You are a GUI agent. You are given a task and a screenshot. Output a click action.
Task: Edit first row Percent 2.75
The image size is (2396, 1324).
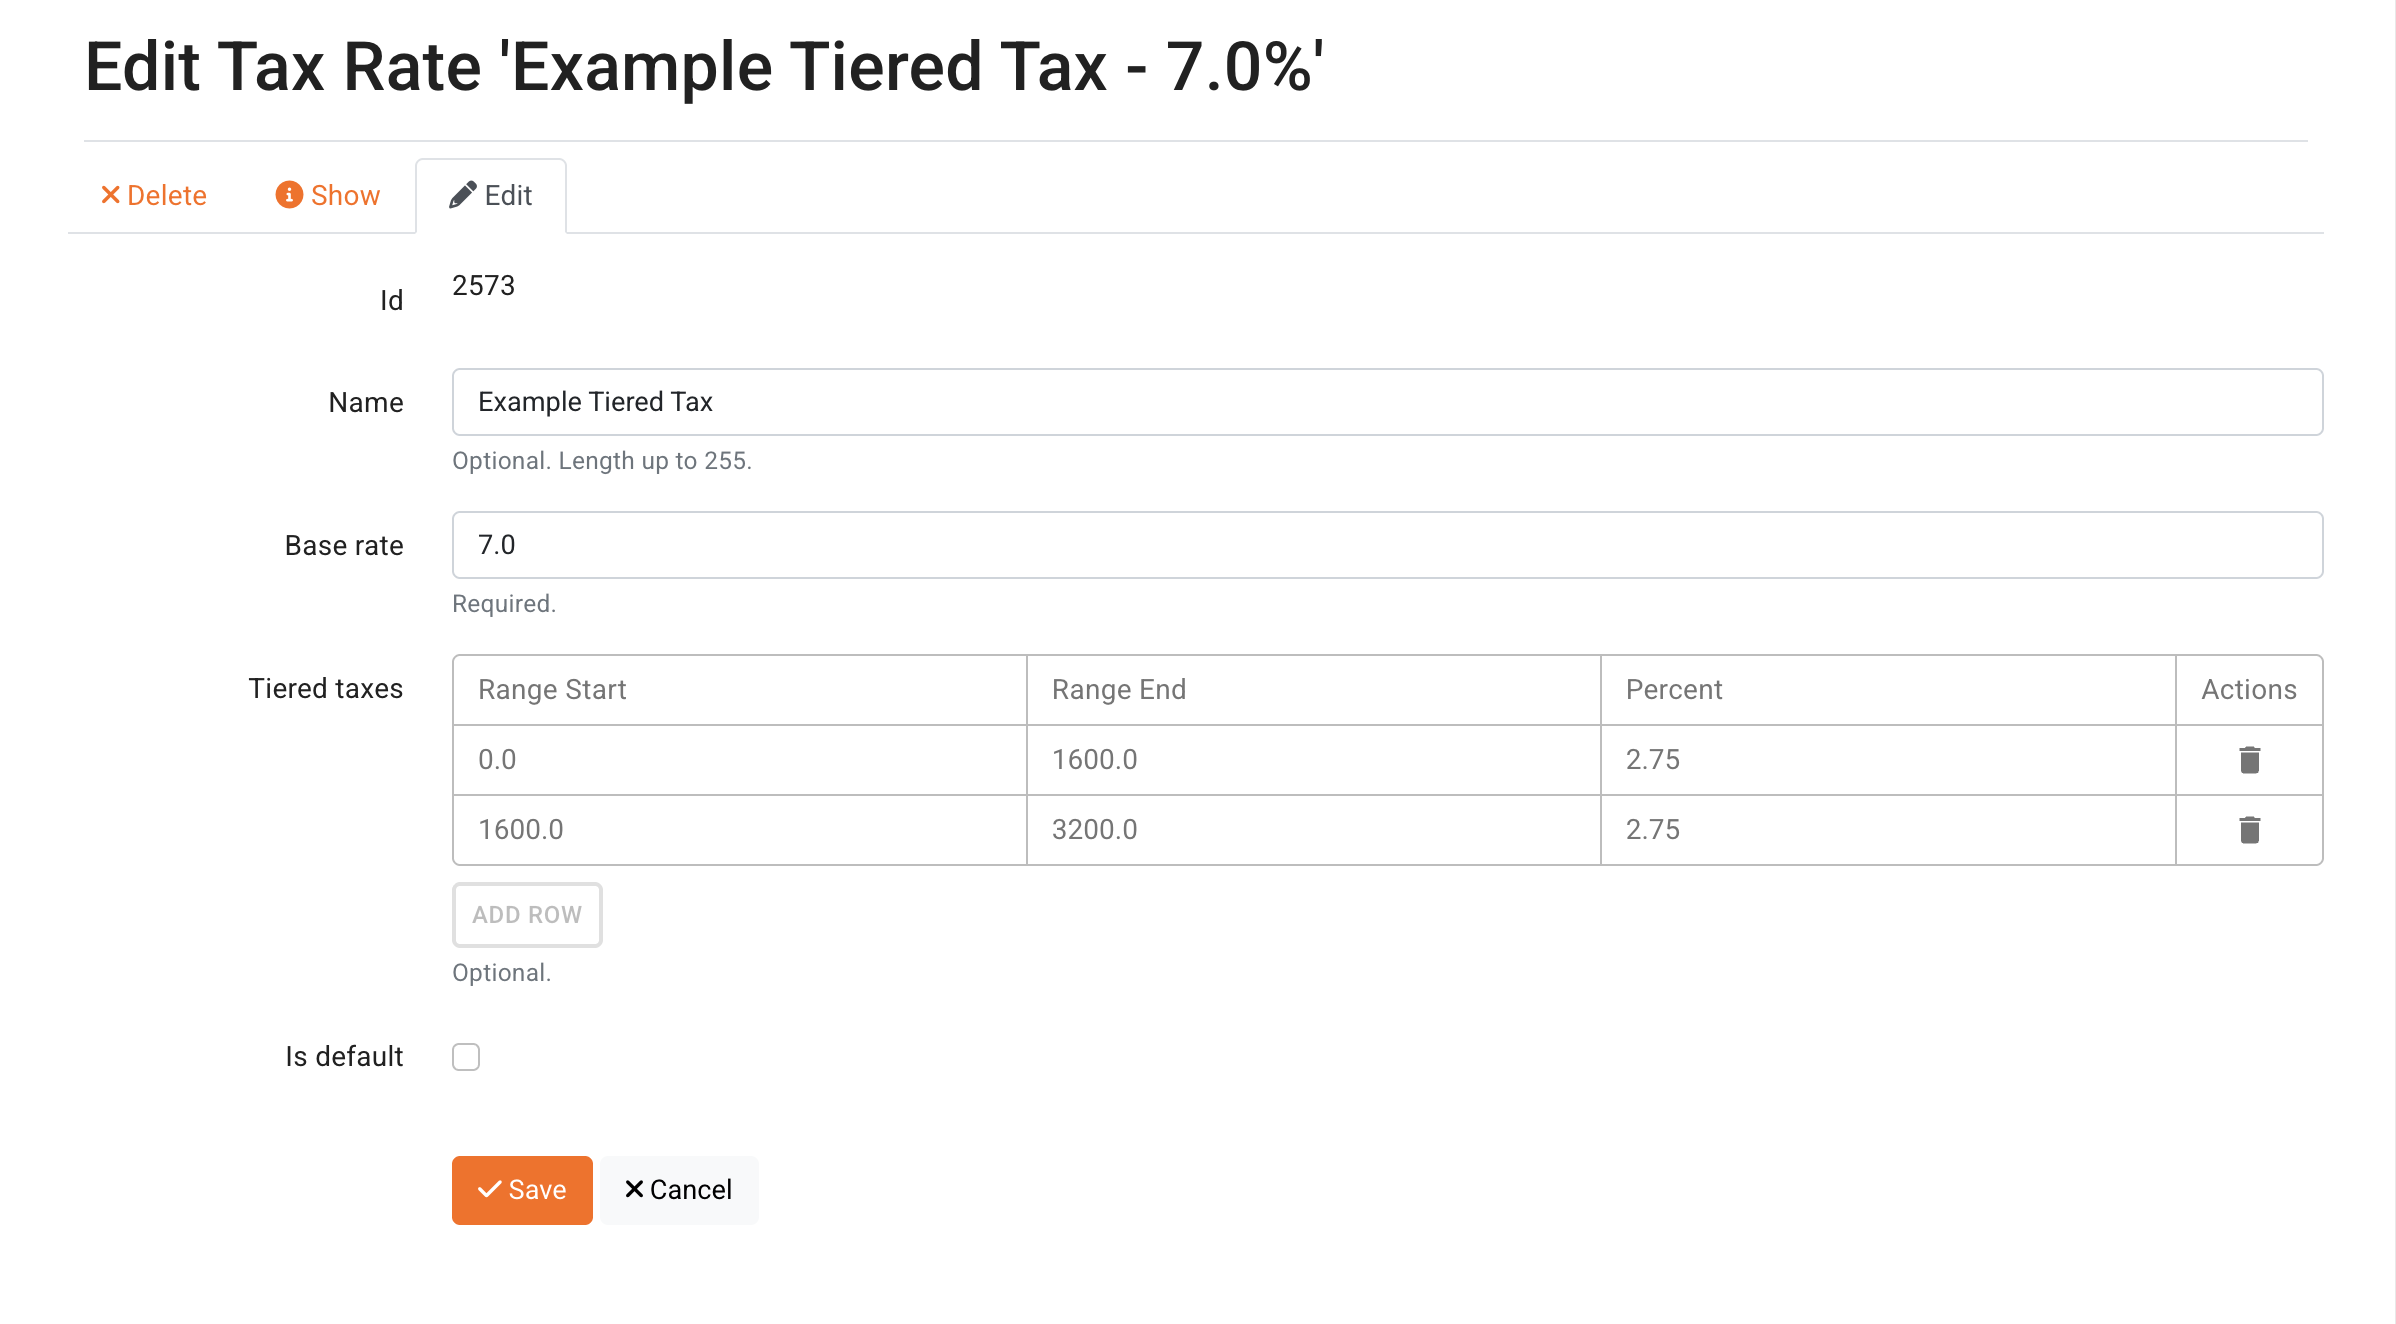[1887, 760]
